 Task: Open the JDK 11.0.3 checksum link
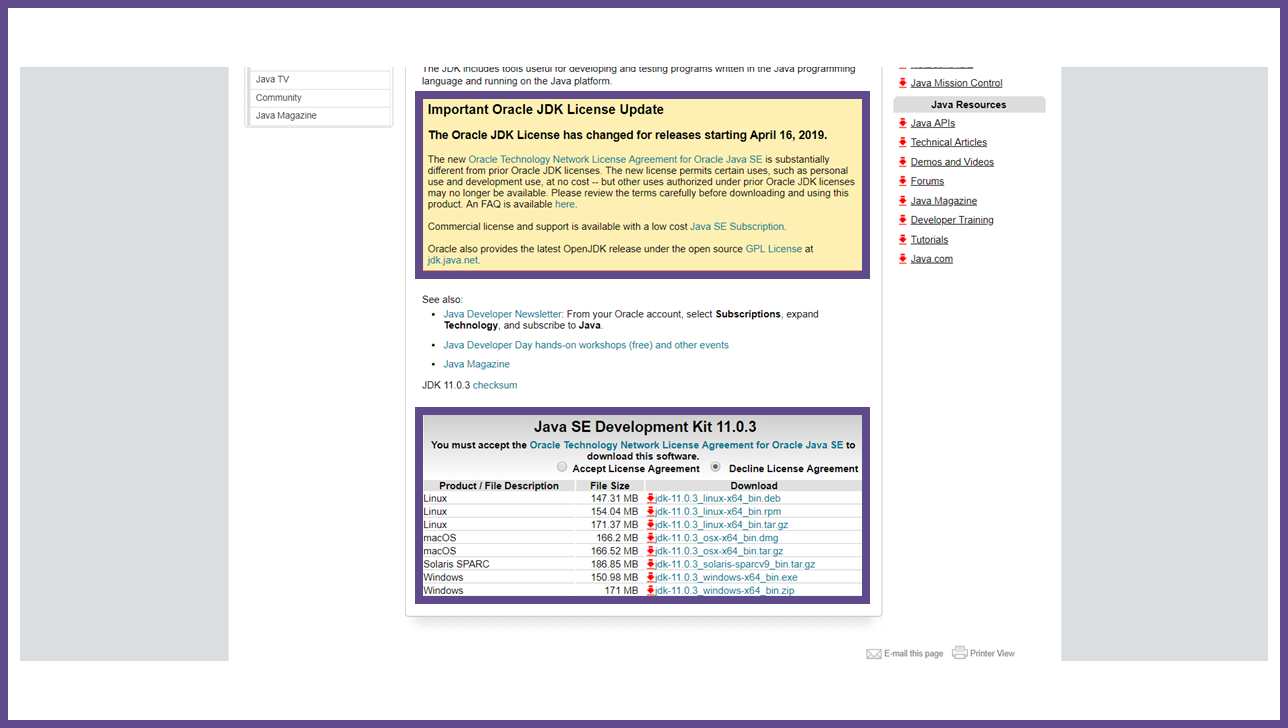point(495,385)
